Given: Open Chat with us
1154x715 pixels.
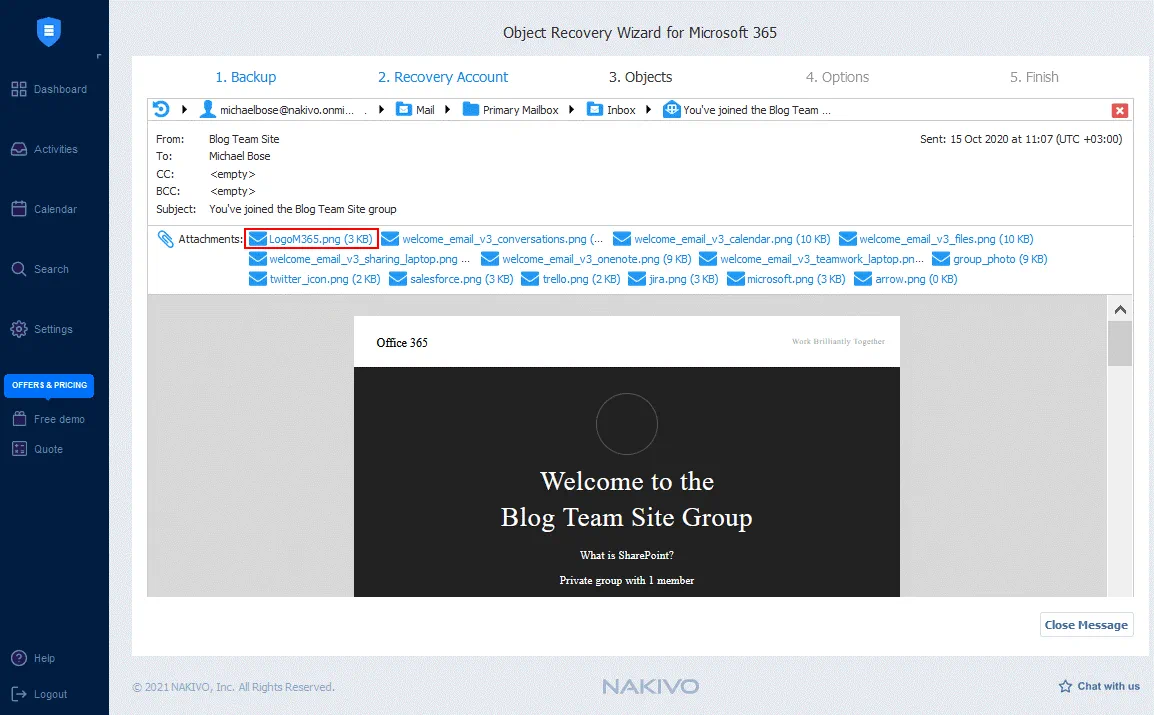Looking at the screenshot, I should click(x=1099, y=686).
